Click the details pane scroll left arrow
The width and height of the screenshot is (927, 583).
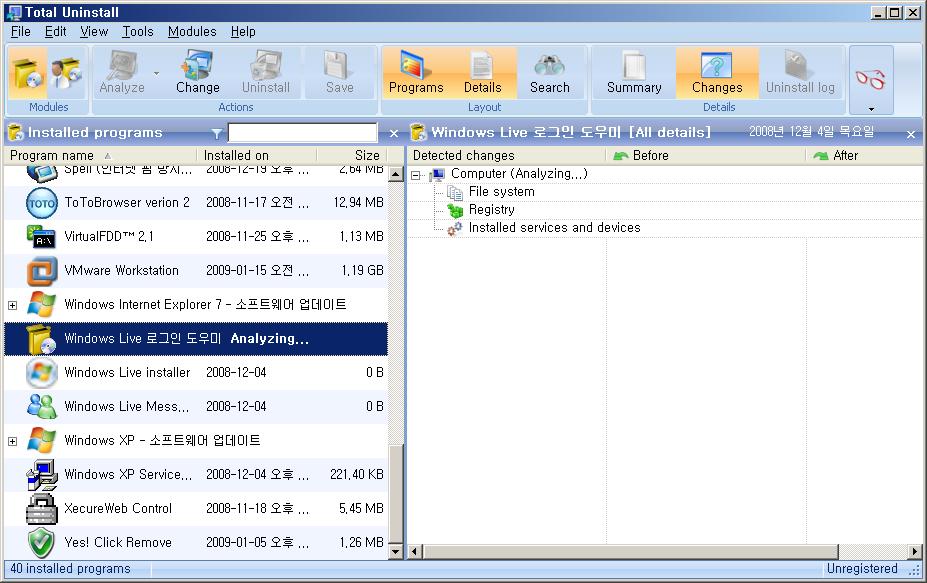click(x=415, y=552)
